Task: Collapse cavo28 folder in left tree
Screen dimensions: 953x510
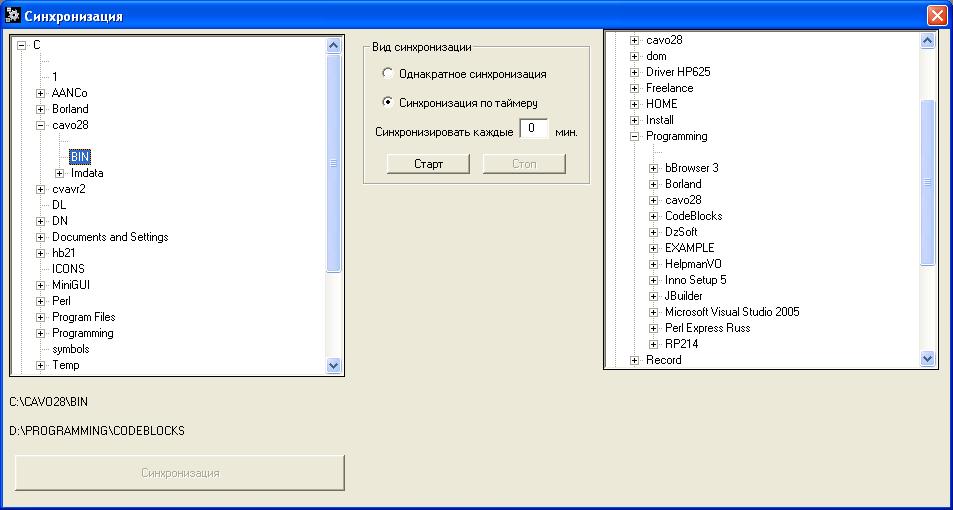Action: [x=41, y=125]
